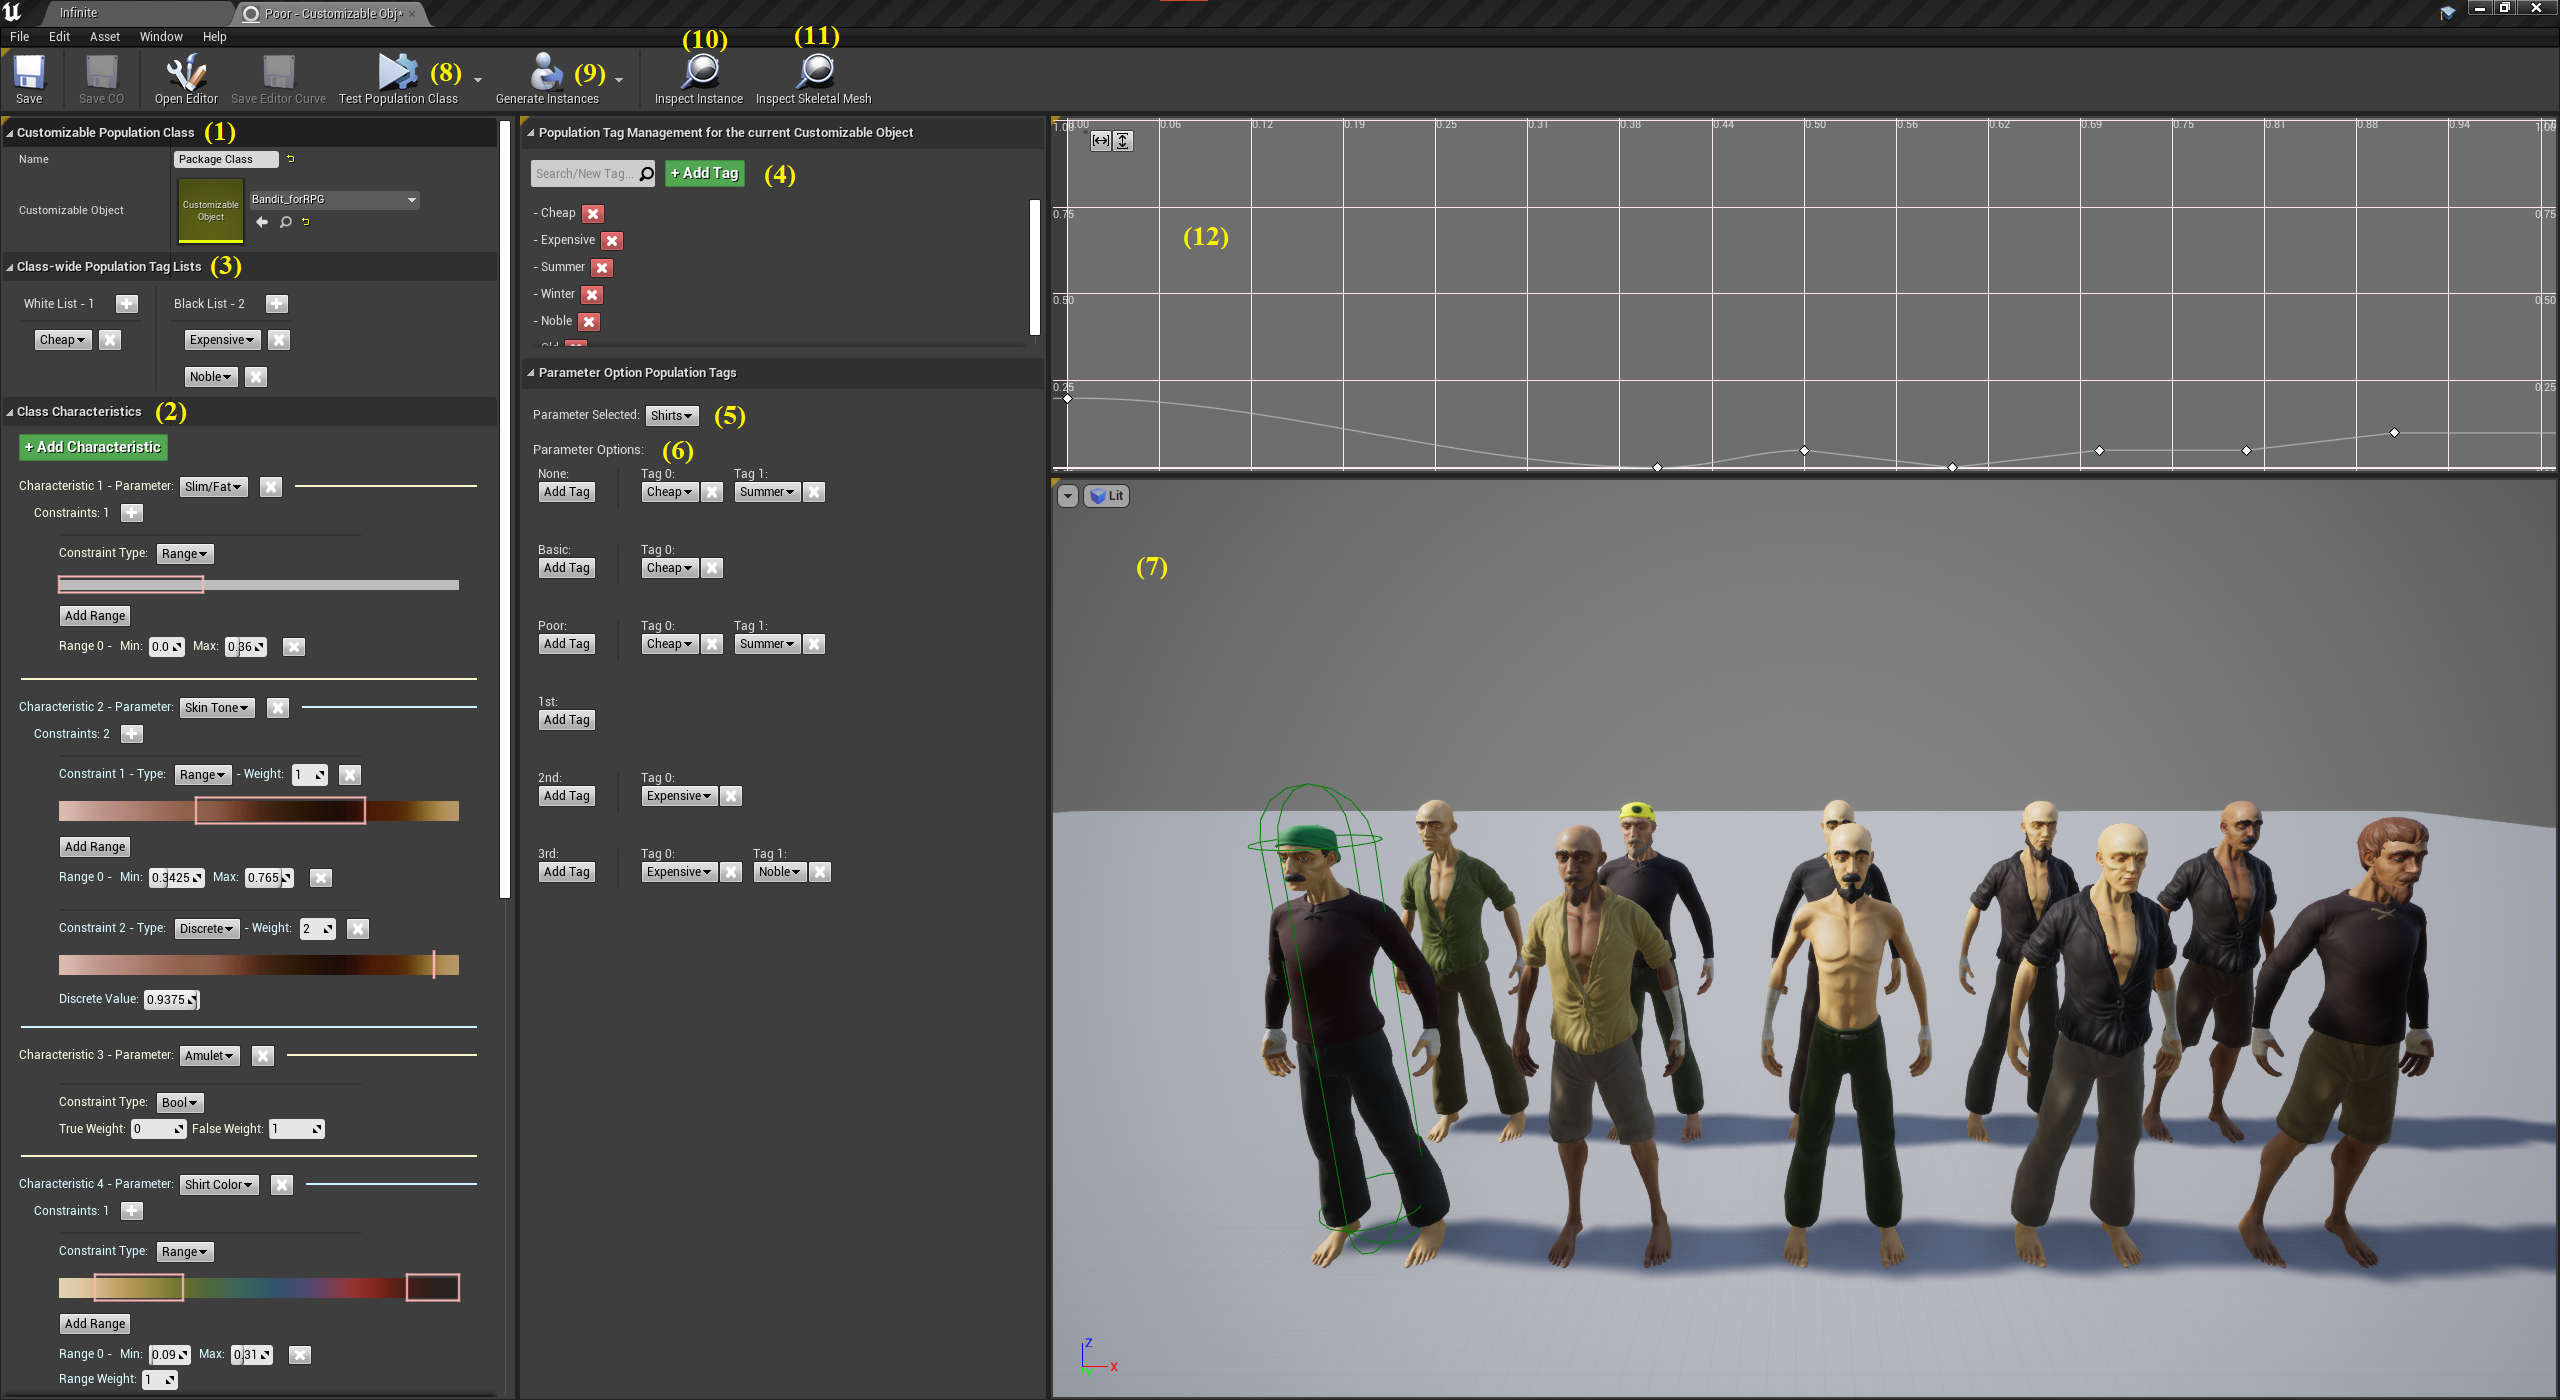Click the green Add Characteristic button
This screenshot has height=1400, width=2560.
tap(93, 447)
